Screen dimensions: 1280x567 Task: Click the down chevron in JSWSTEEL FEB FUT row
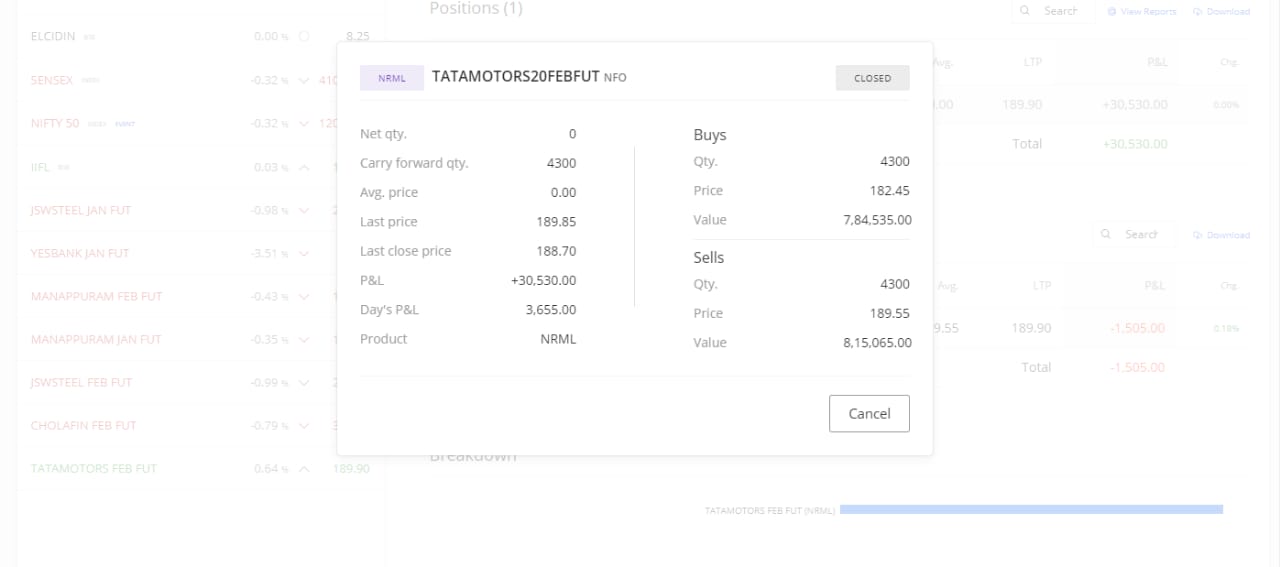pos(304,382)
